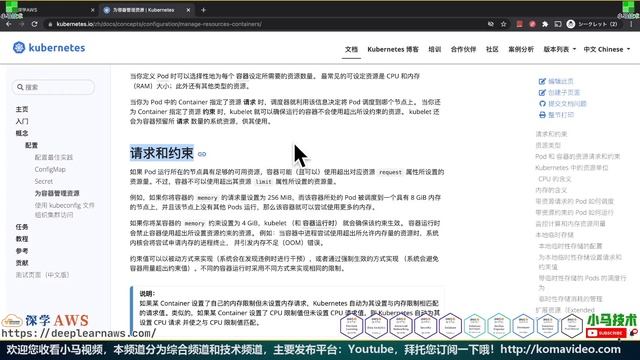The height and width of the screenshot is (360, 640).
Task: Open 社区 in the top navigation
Action: click(x=492, y=49)
